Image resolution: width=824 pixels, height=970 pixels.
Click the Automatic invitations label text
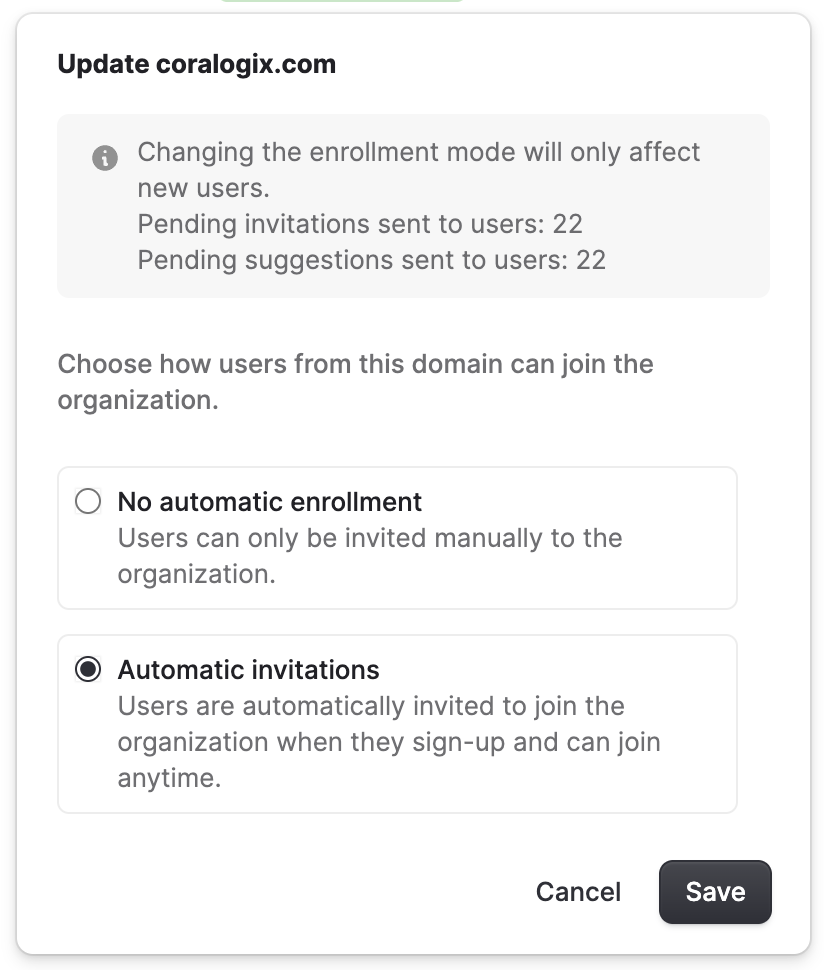click(249, 670)
